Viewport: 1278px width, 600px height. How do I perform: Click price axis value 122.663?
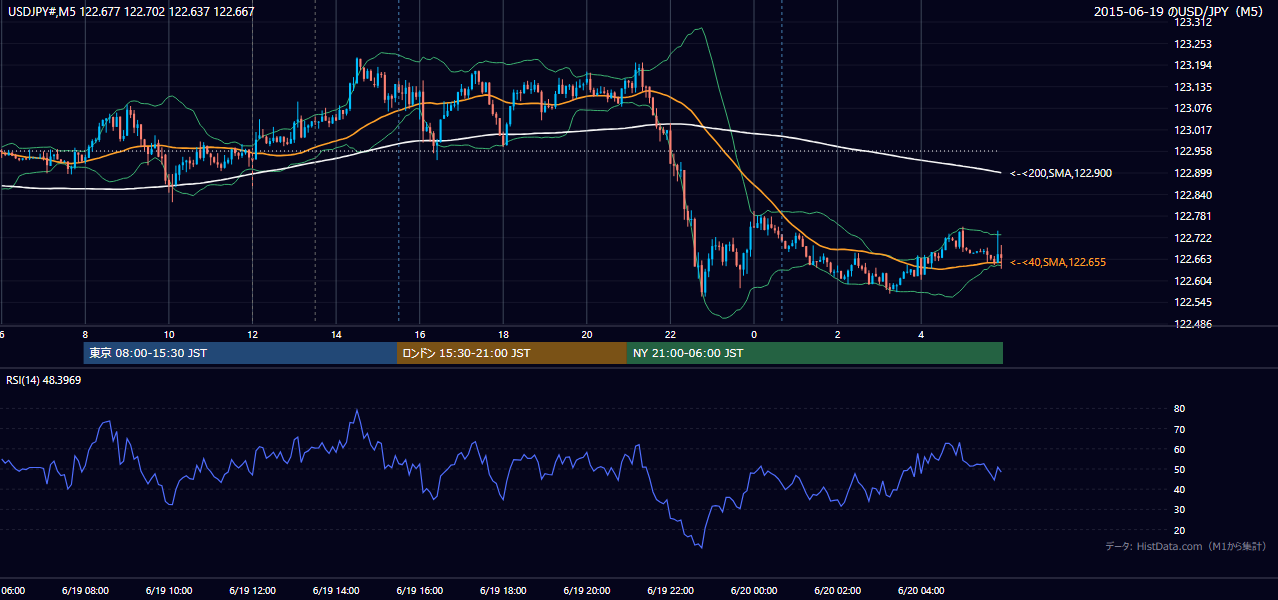[x=1192, y=259]
